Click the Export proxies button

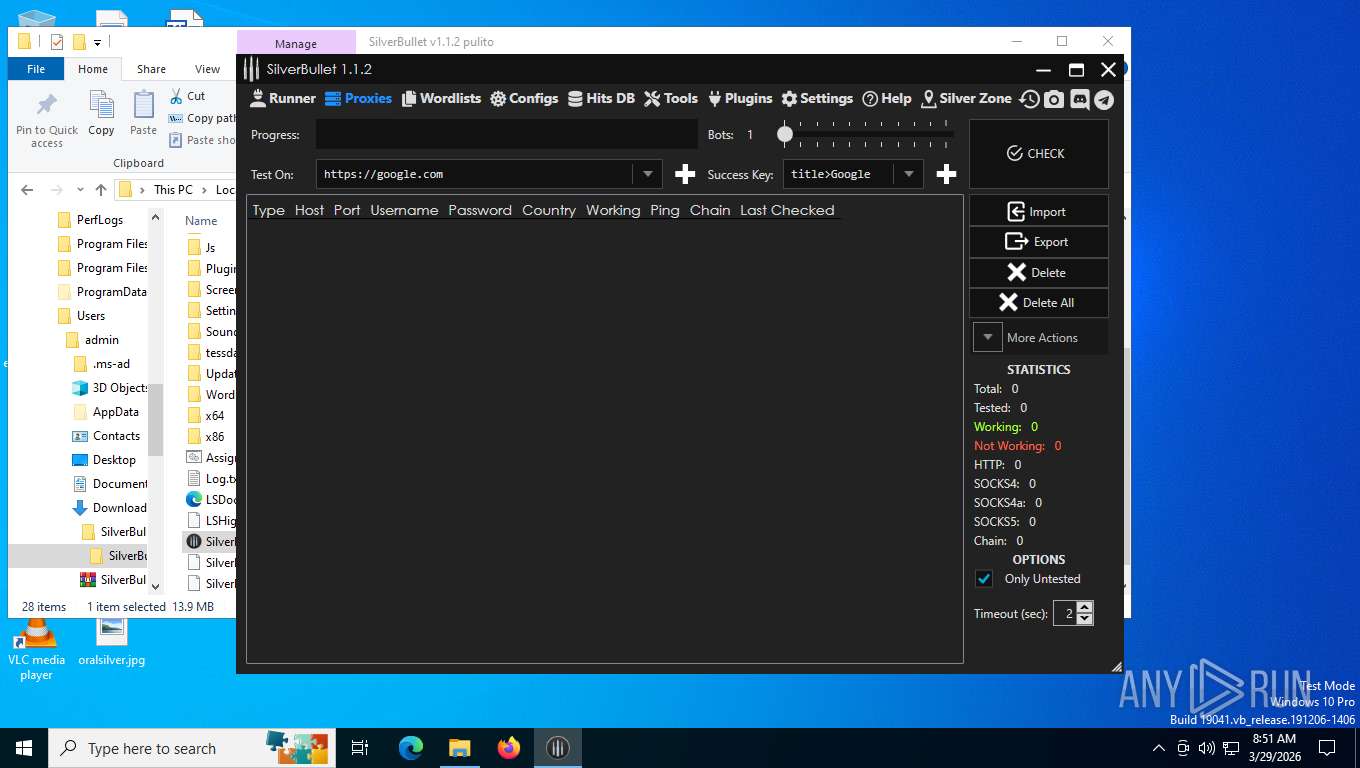pyautogui.click(x=1038, y=242)
